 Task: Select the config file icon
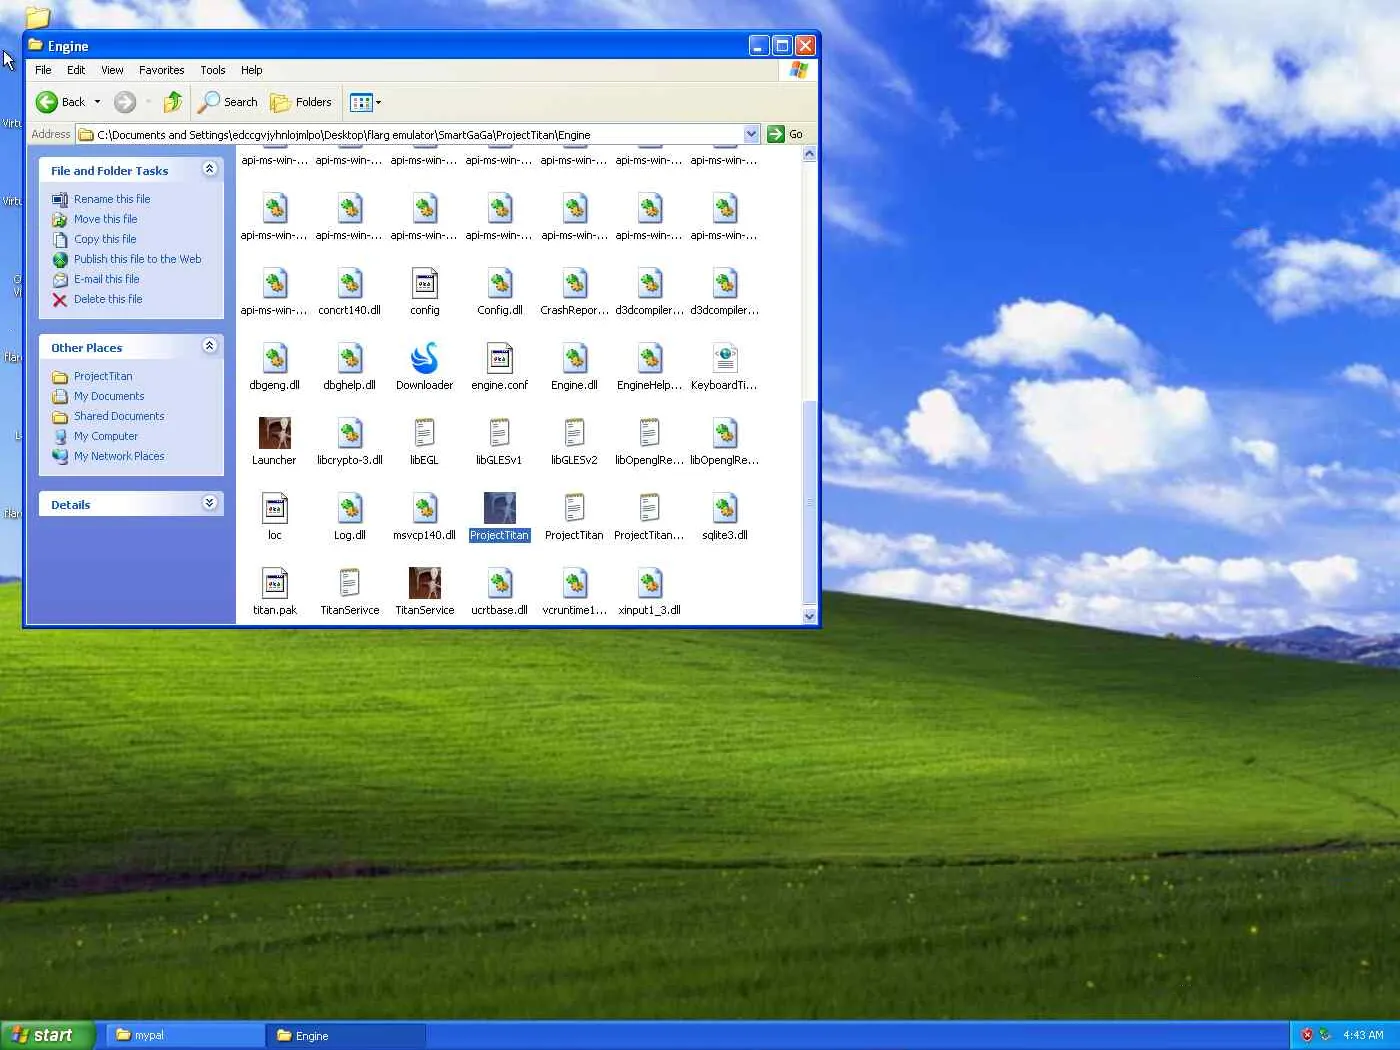click(x=424, y=283)
